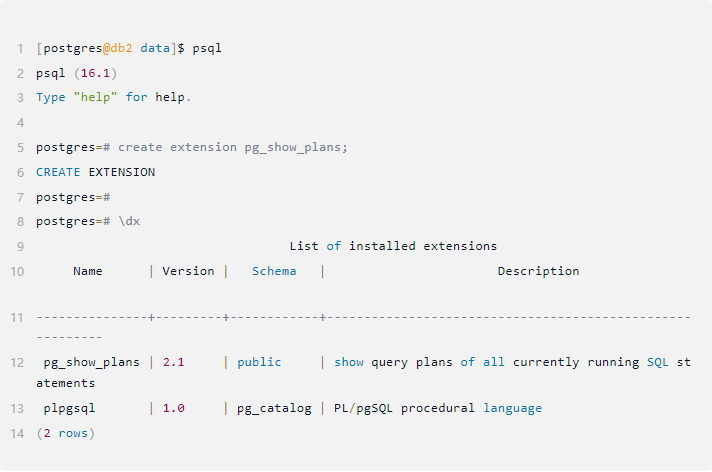
Task: Click the "CREATE EXTENSION" output line
Action: click(x=96, y=172)
